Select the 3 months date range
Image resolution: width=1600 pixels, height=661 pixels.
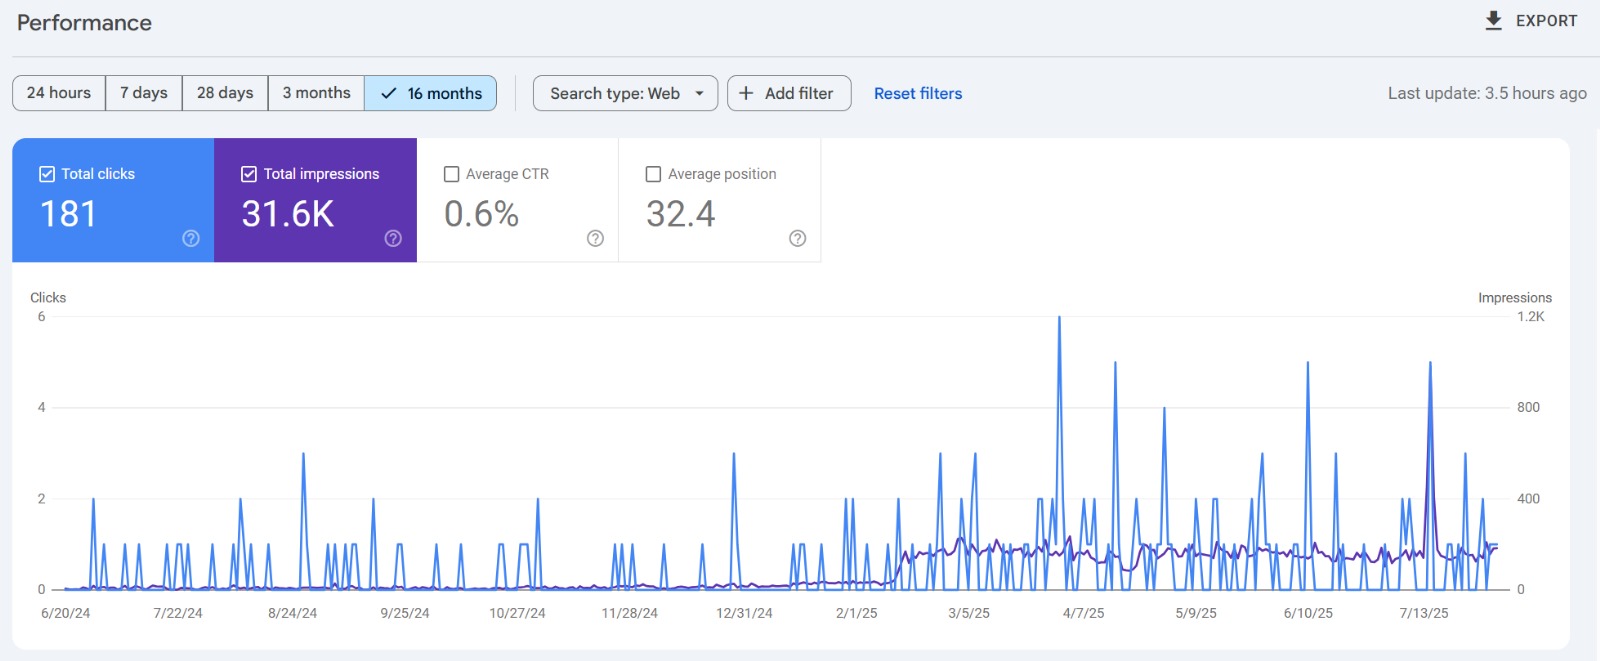316,93
